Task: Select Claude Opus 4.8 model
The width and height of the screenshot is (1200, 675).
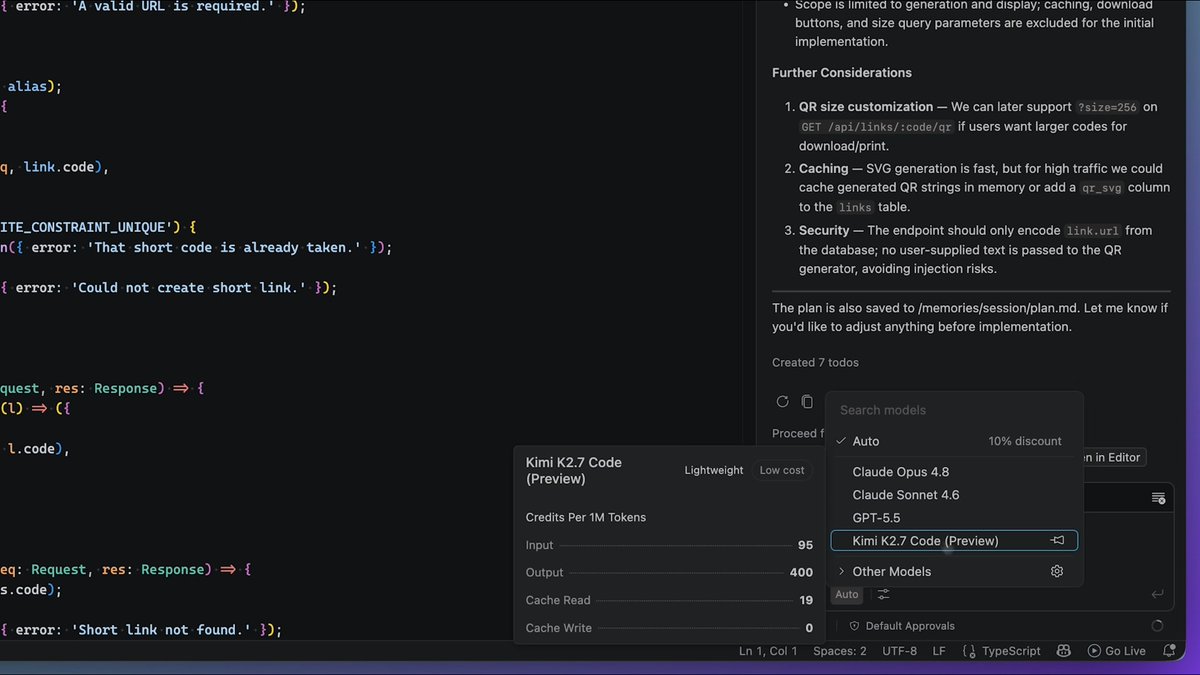Action: pos(954,472)
